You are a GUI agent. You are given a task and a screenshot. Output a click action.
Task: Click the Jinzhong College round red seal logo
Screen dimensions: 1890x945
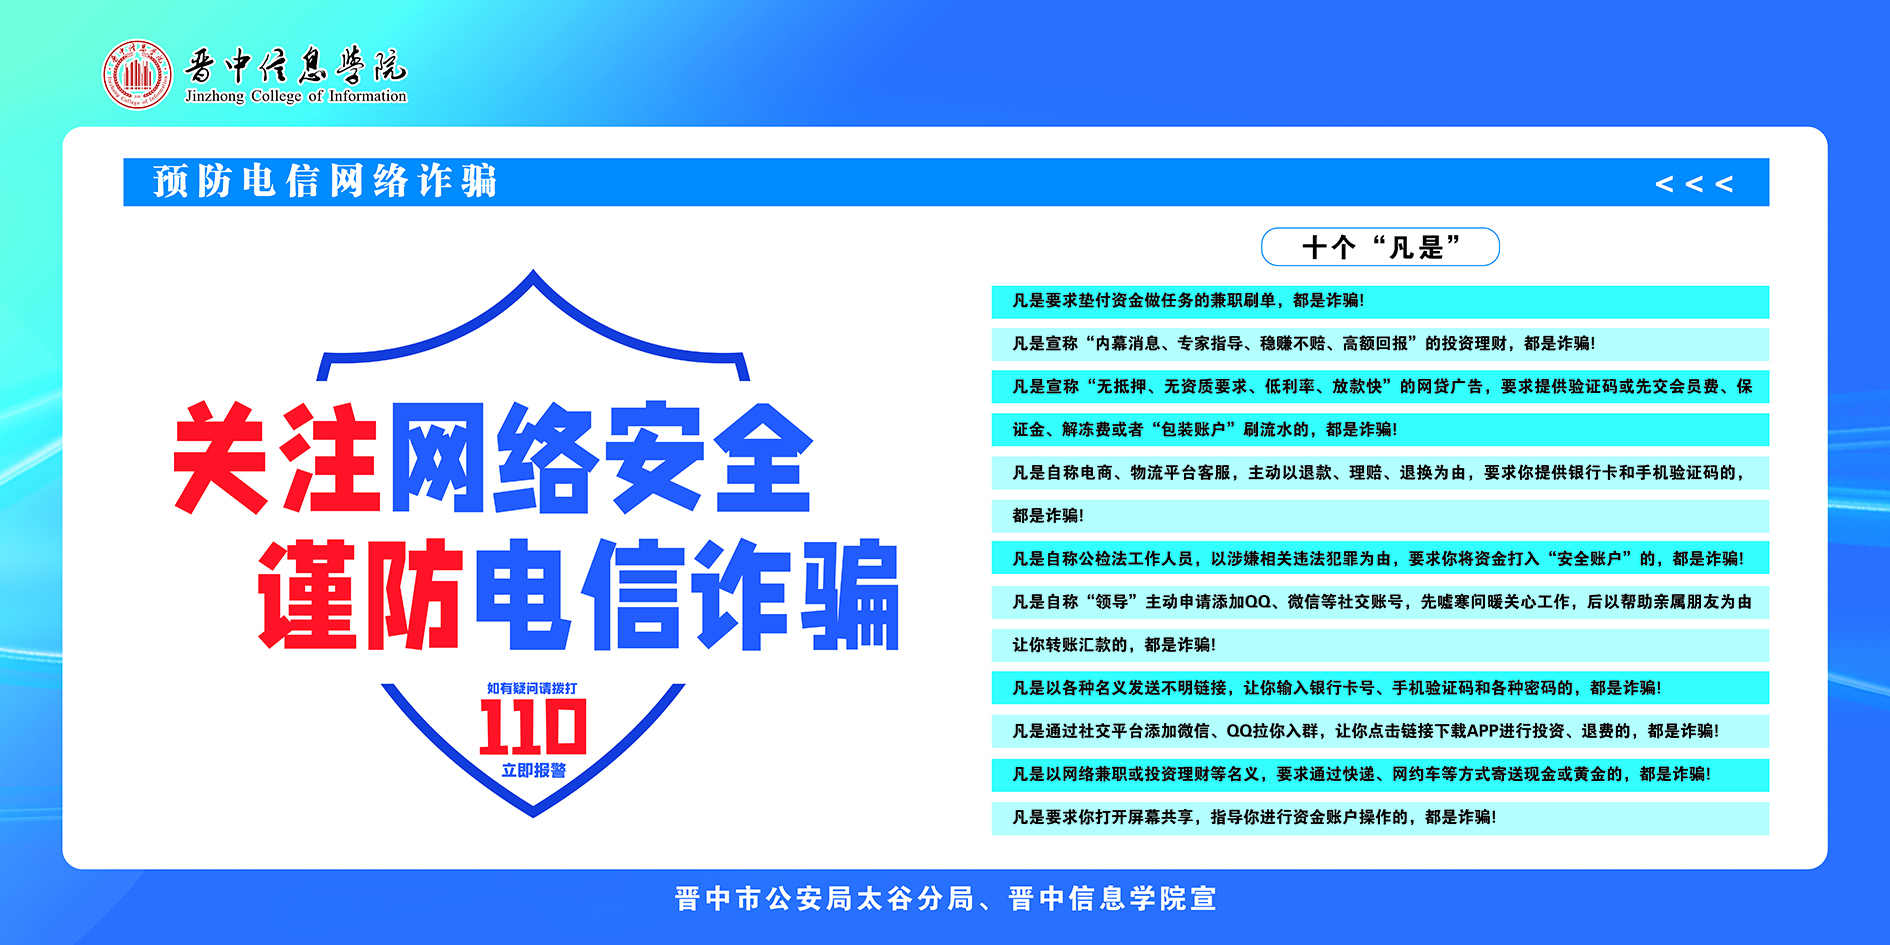[x=137, y=75]
